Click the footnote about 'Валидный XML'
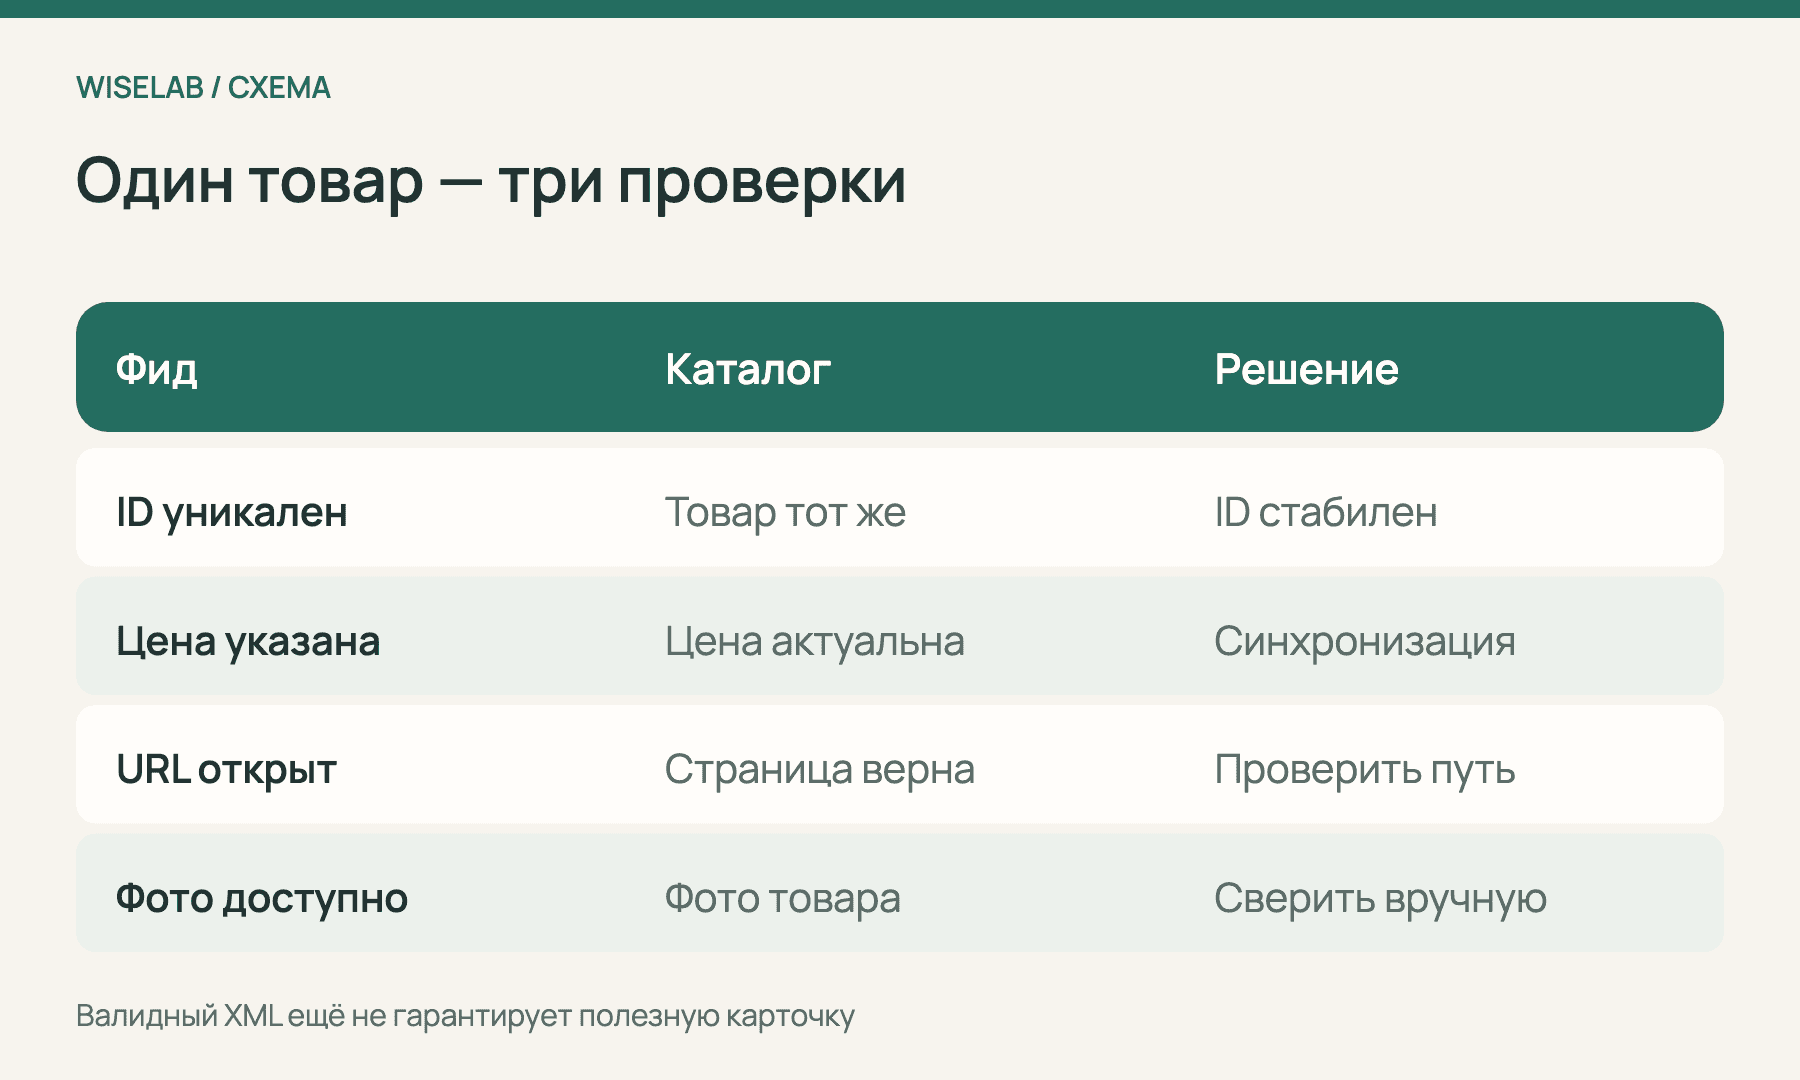 pos(465,1016)
